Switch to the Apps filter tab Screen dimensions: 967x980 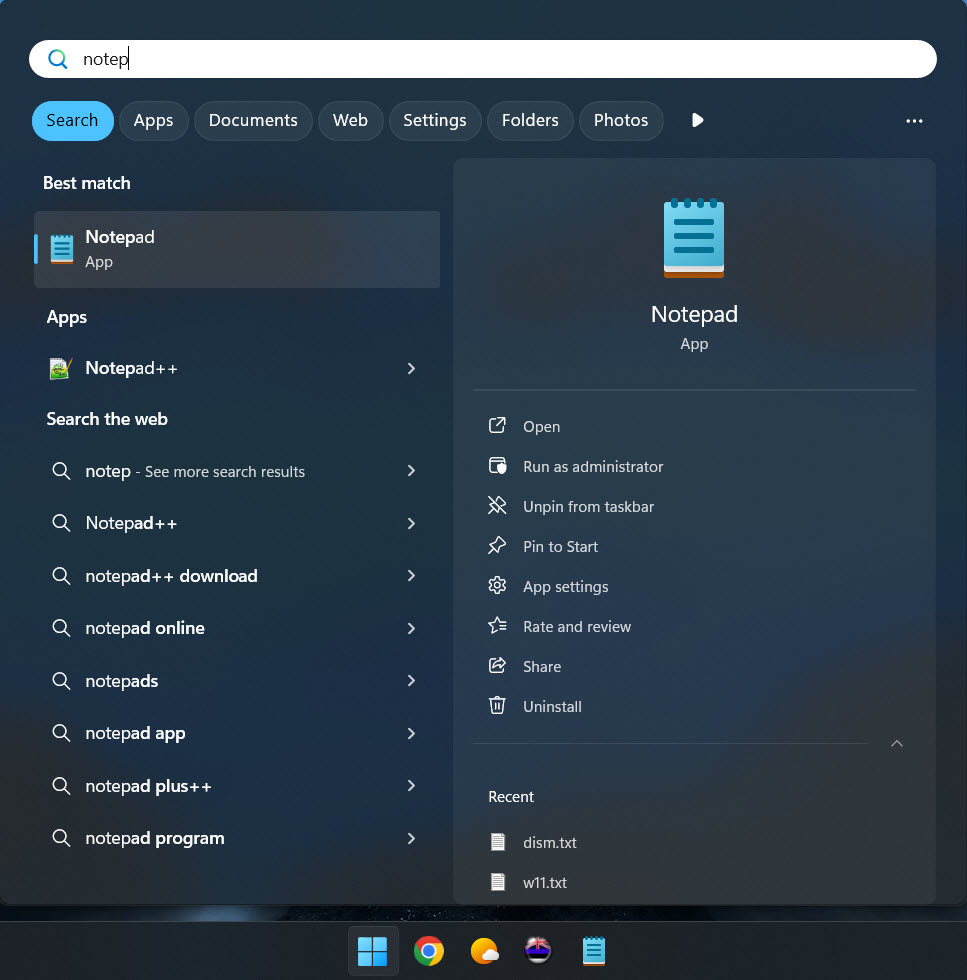point(154,121)
